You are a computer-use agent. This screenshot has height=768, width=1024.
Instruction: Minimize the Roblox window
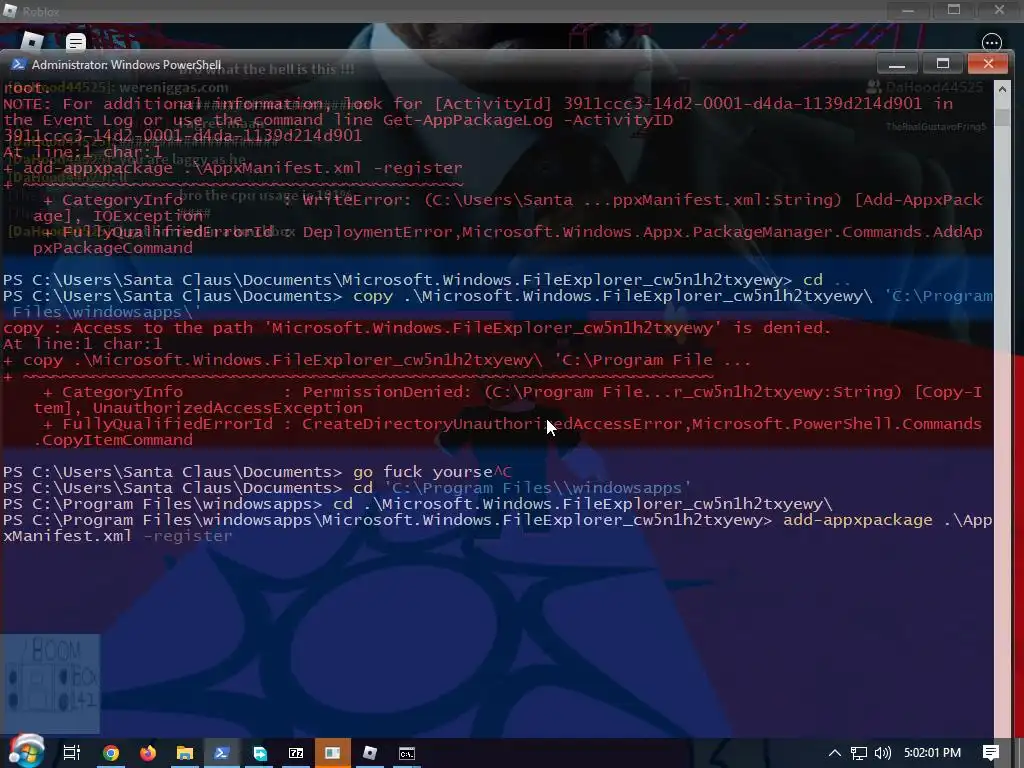[x=908, y=10]
